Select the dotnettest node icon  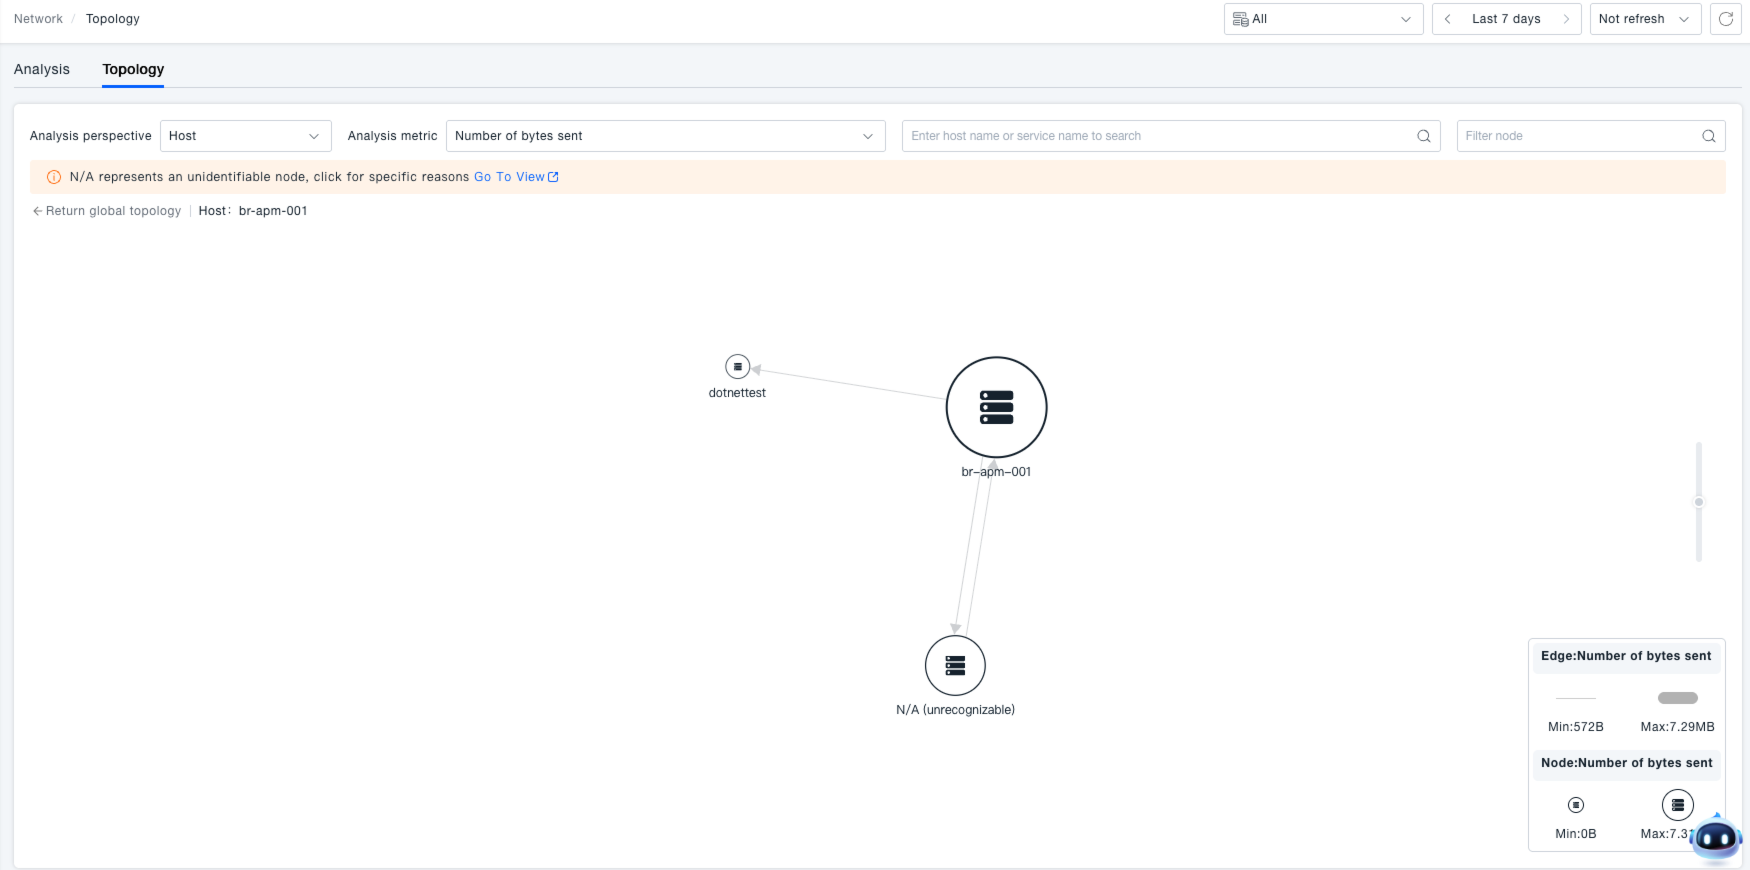coord(737,367)
